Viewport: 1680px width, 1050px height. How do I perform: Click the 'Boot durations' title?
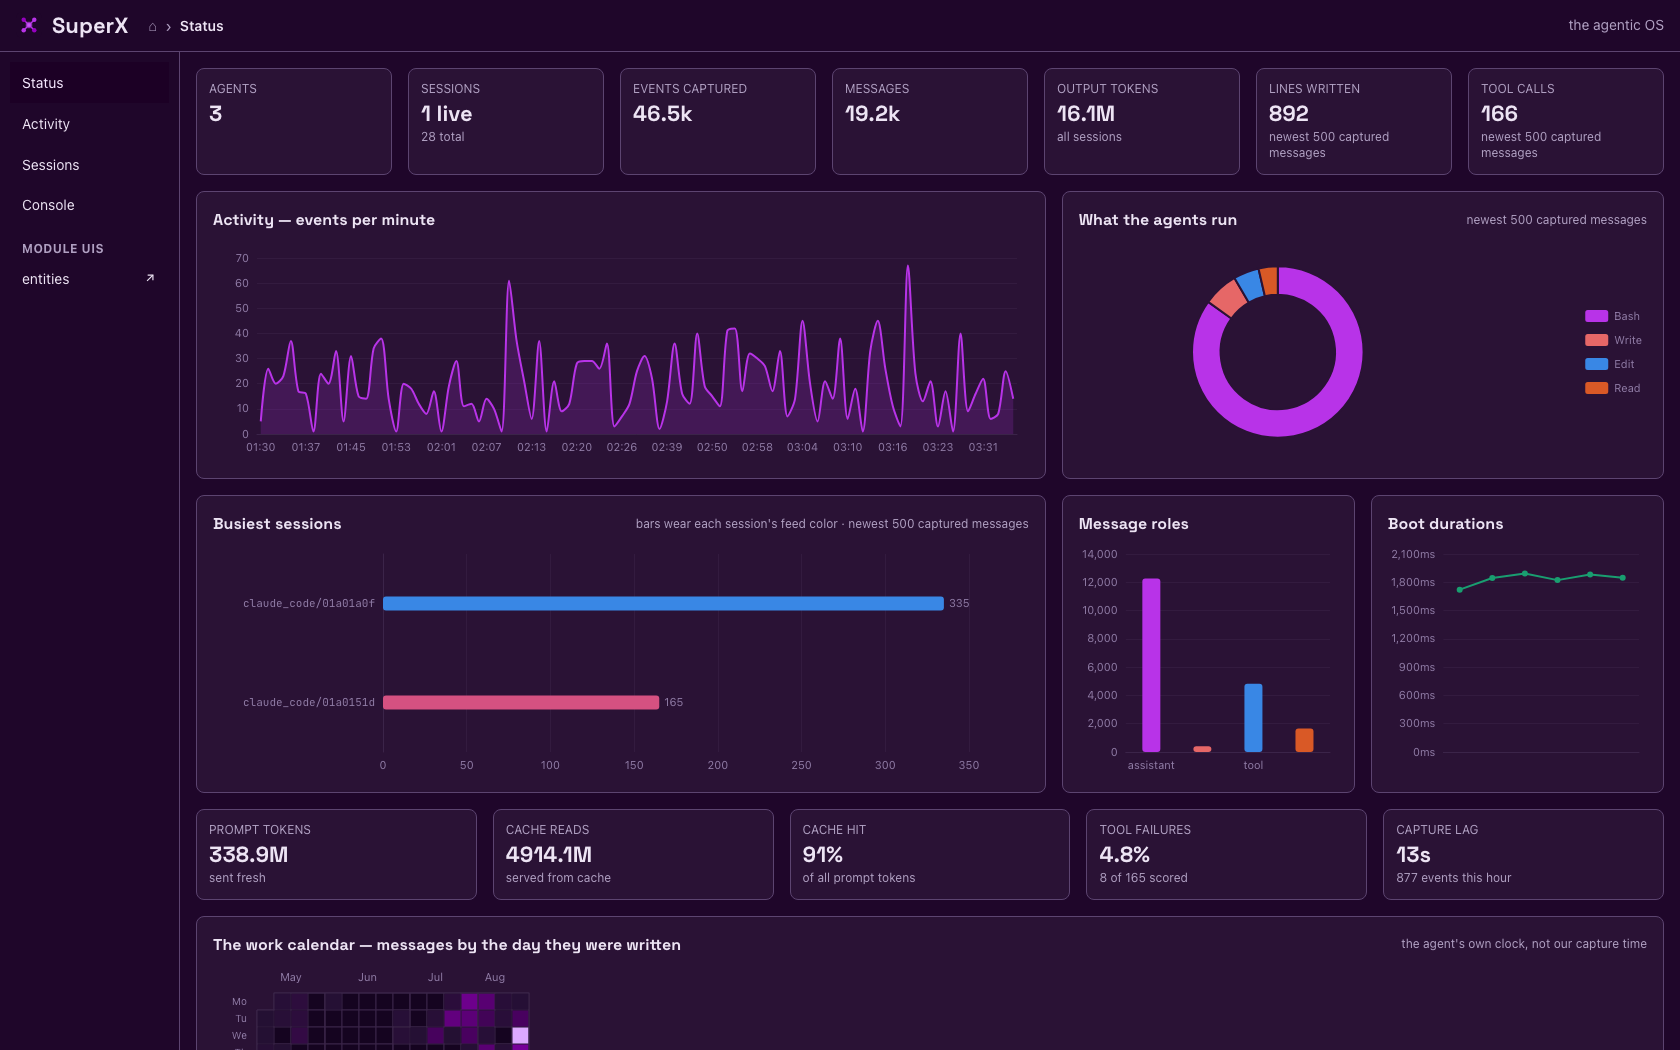tap(1446, 524)
